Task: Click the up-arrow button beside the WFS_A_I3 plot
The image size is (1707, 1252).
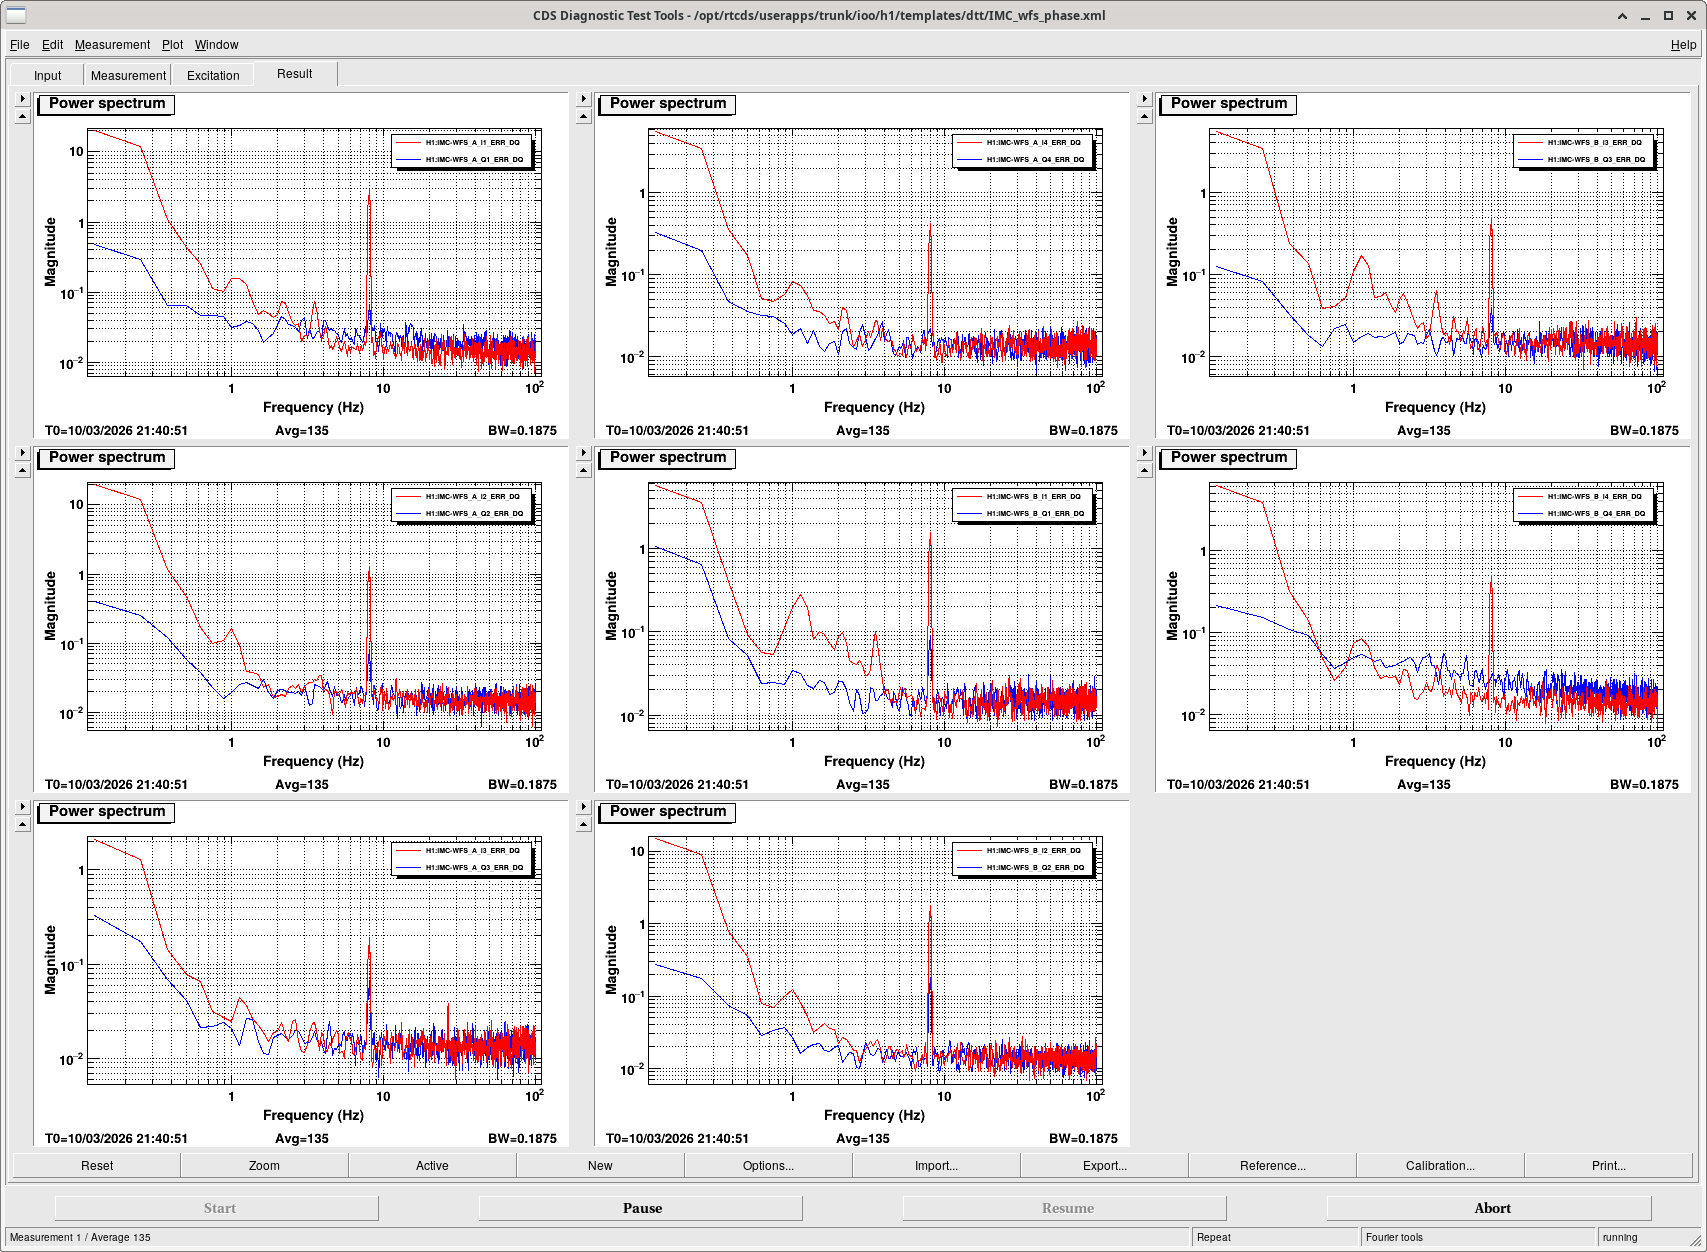Action: click(x=23, y=825)
